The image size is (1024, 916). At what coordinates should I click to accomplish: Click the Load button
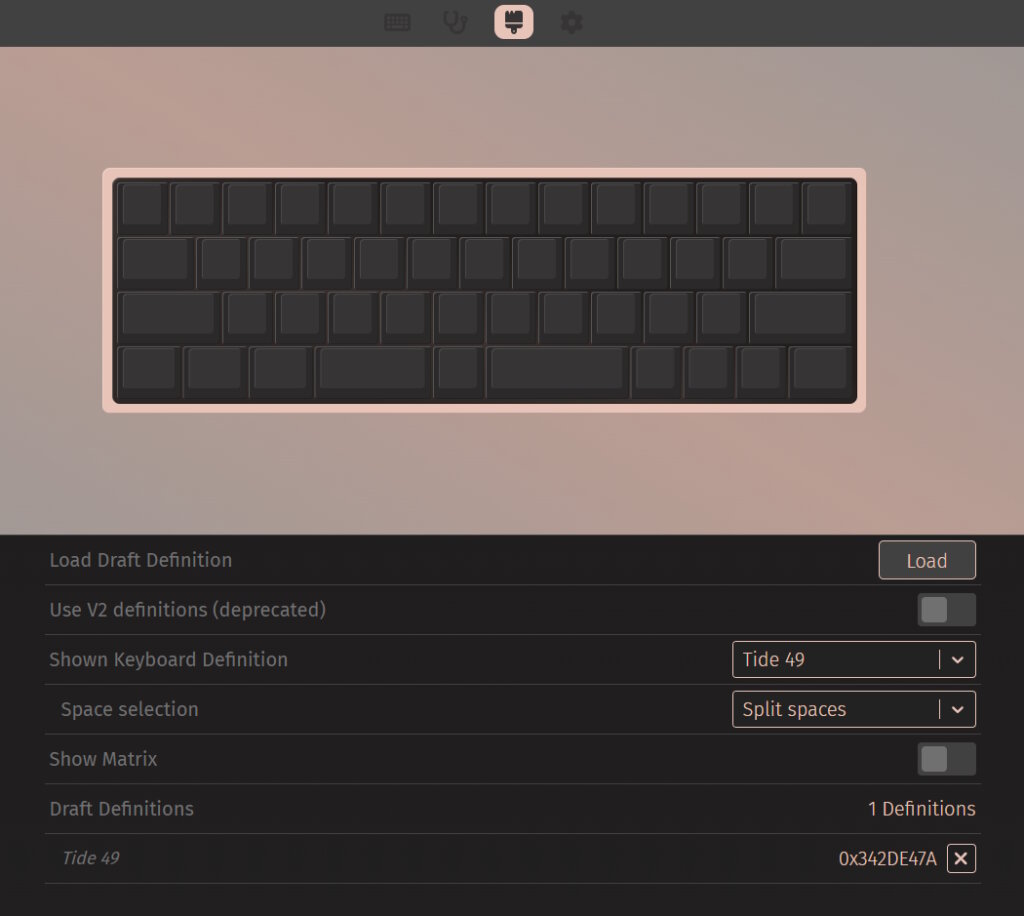point(927,560)
